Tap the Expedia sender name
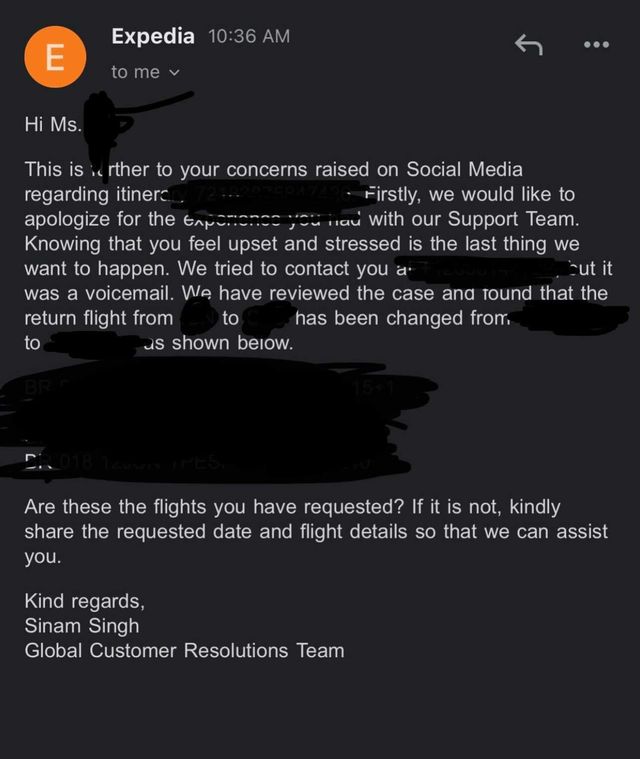Viewport: 640px width, 759px height. [153, 36]
